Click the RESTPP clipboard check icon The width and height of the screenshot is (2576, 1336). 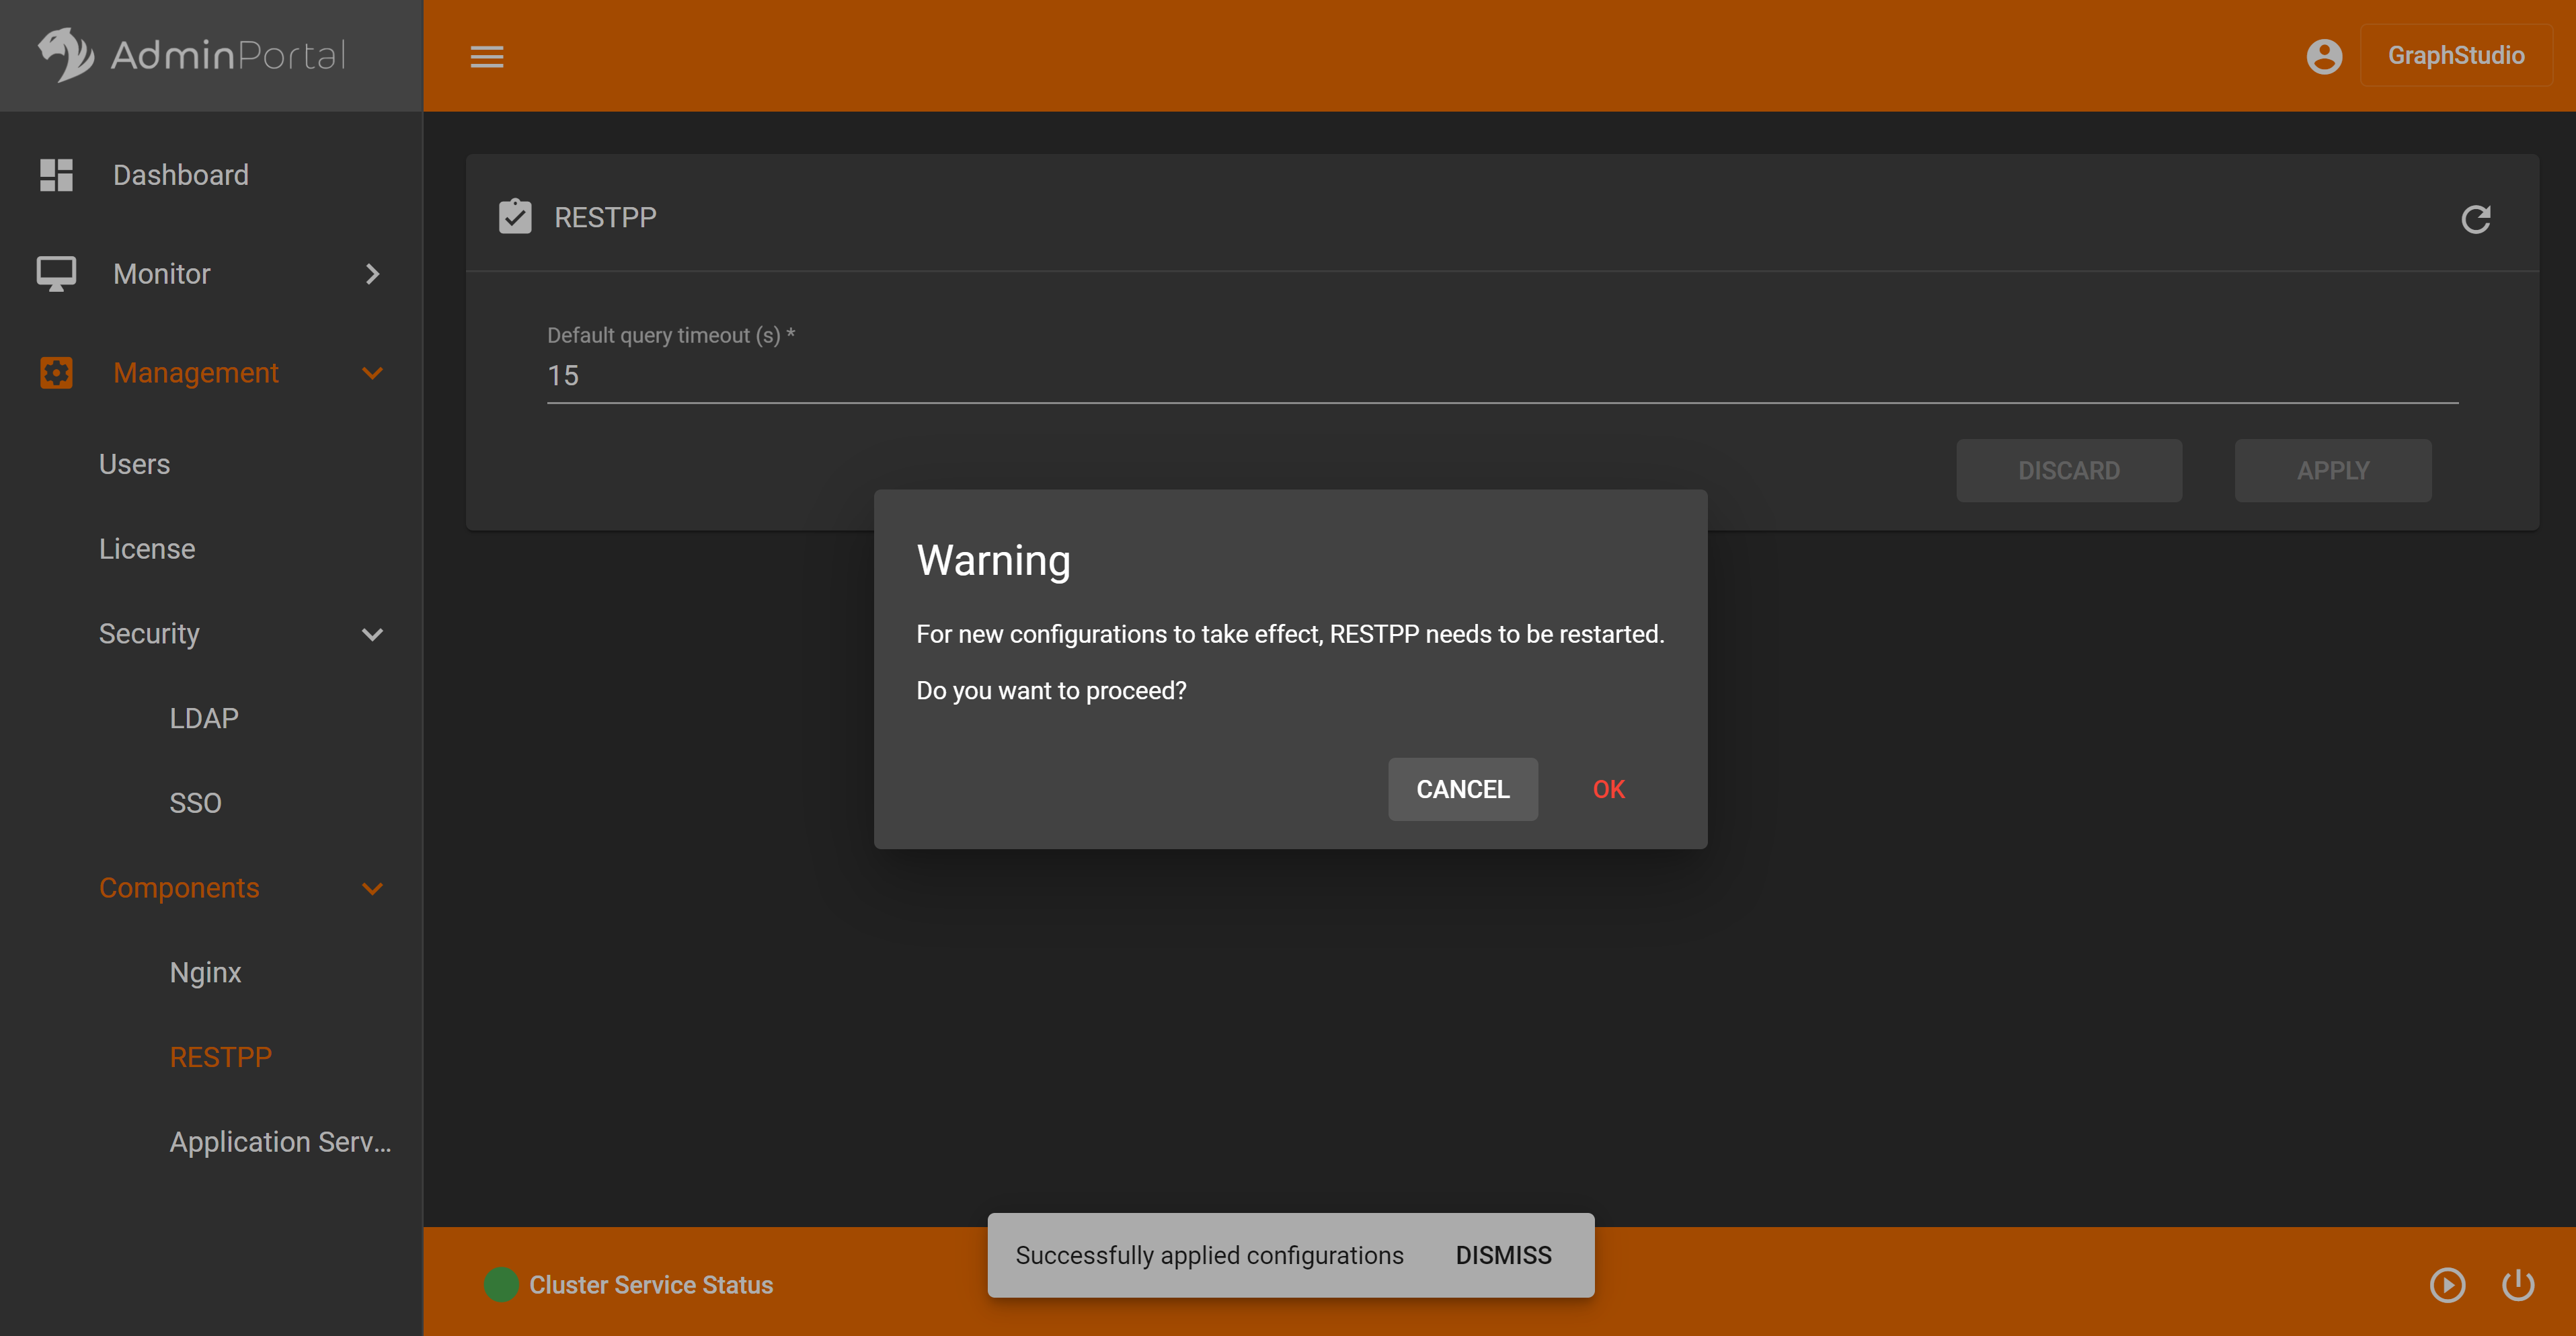click(515, 216)
